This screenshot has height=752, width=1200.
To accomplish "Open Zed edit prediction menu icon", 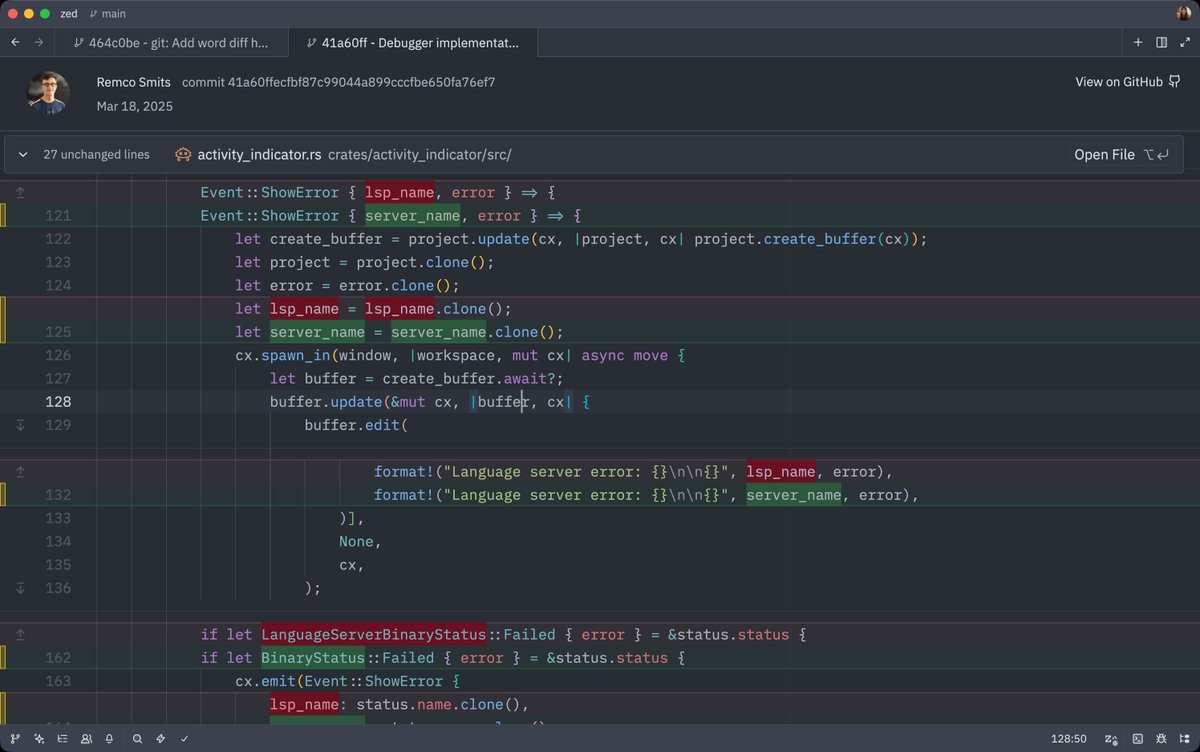I will pyautogui.click(x=1112, y=739).
